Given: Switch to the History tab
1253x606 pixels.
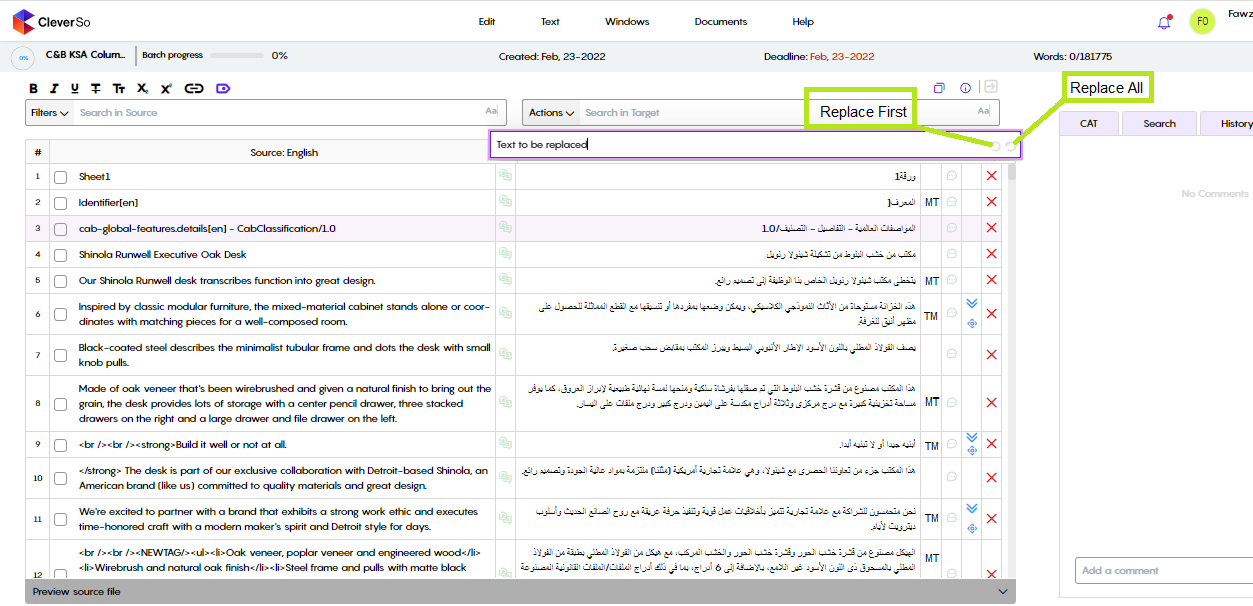Looking at the screenshot, I should 1228,123.
